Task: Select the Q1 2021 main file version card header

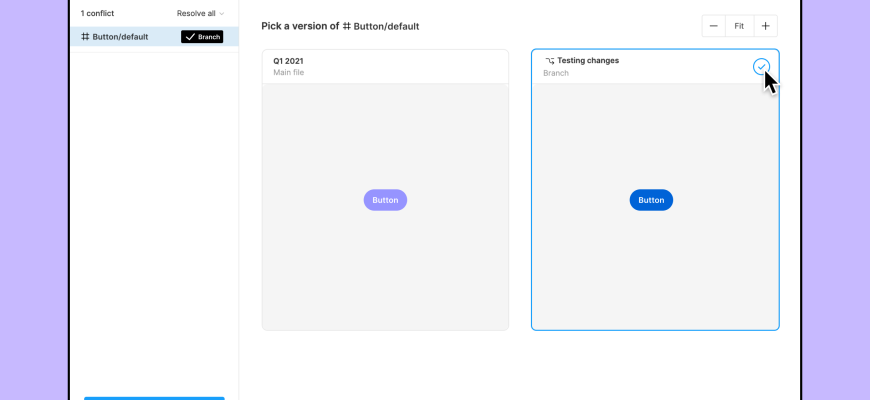Action: pos(385,66)
